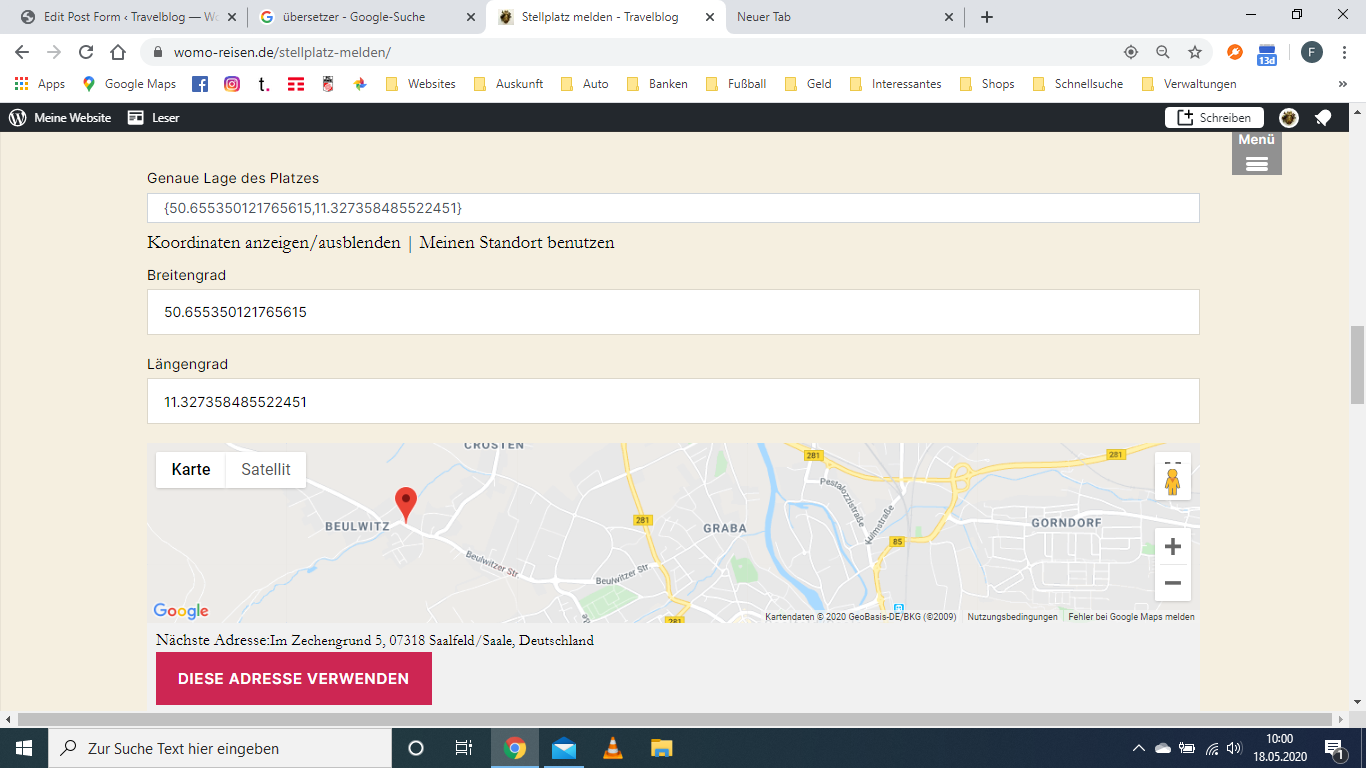Screen dimensions: 1366x768
Task: Expand the Shops bookmark folder
Action: (987, 84)
